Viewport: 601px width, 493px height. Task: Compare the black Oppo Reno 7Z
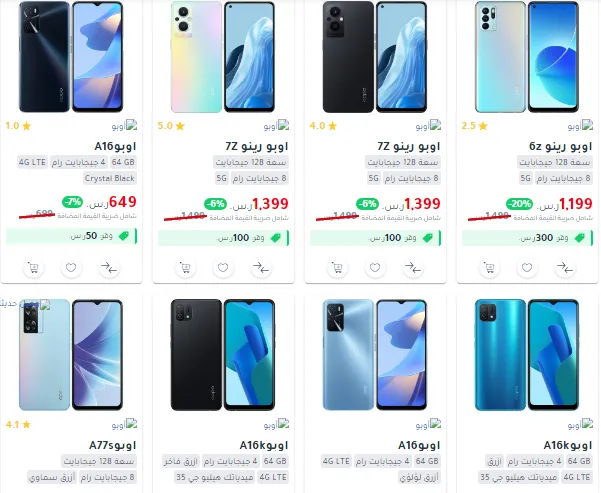coord(413,268)
